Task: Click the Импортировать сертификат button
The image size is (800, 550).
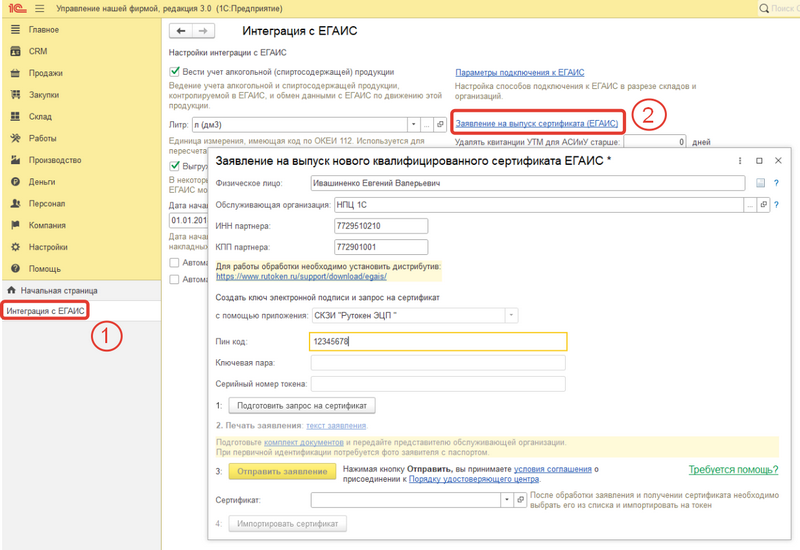Action: tap(287, 523)
